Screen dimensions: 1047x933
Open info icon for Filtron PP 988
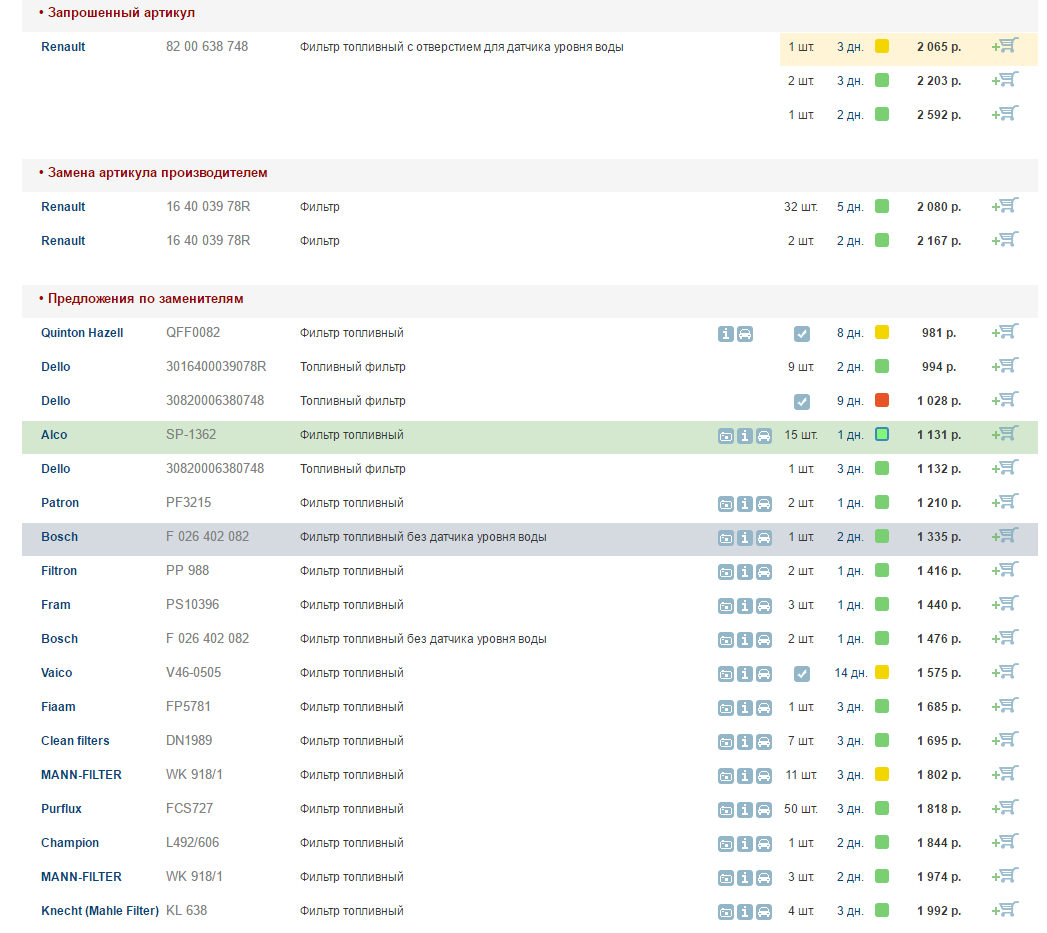tap(745, 572)
